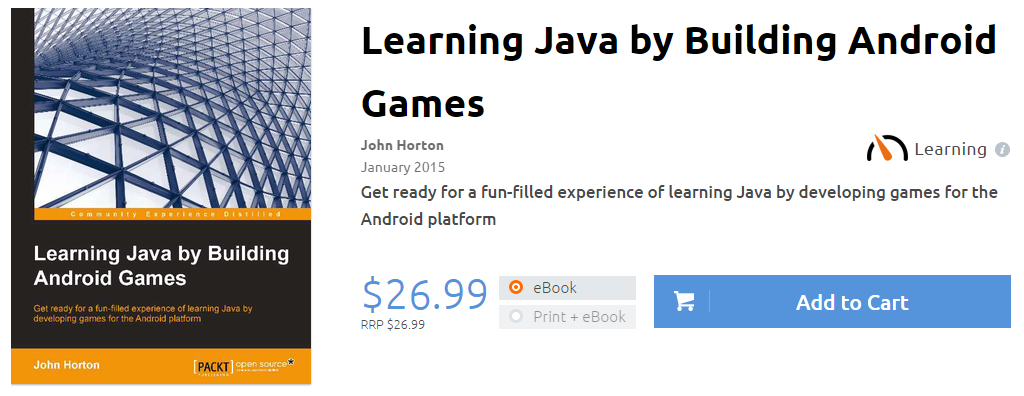Click the Learning Java by Building Android Games heading
Viewport: 1024px width, 396px height.
[x=679, y=71]
